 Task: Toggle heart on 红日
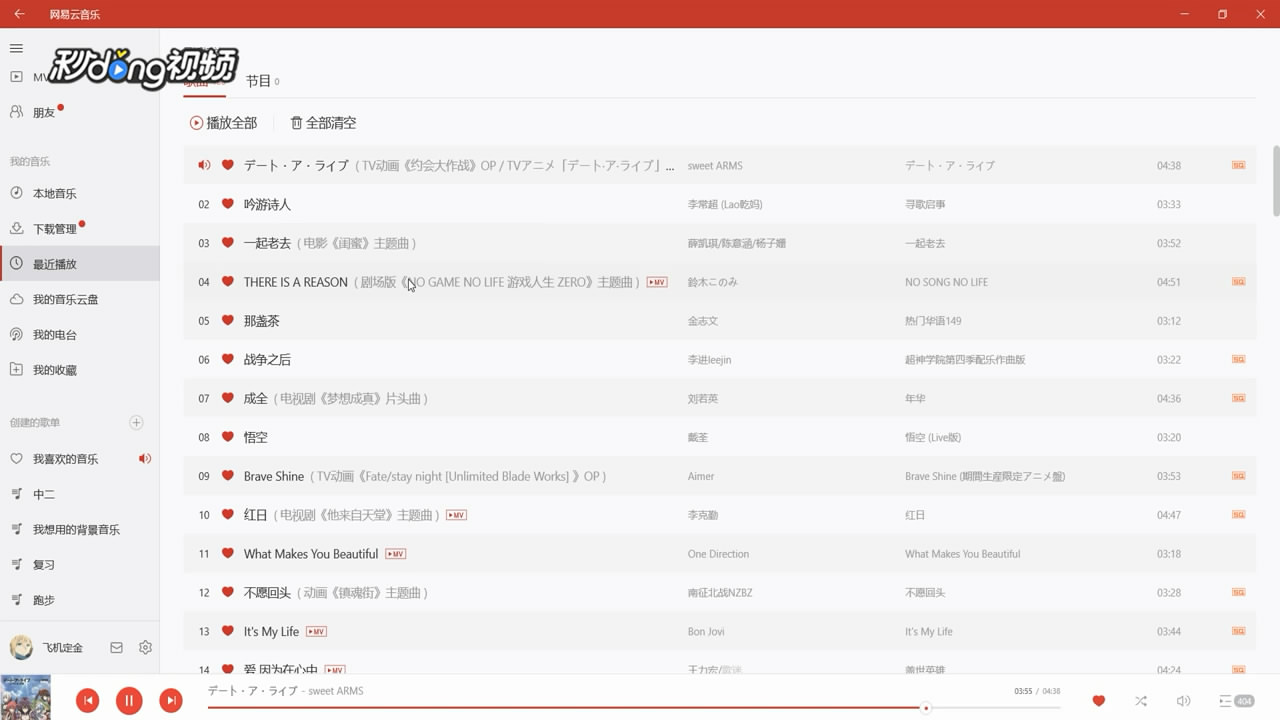click(228, 515)
